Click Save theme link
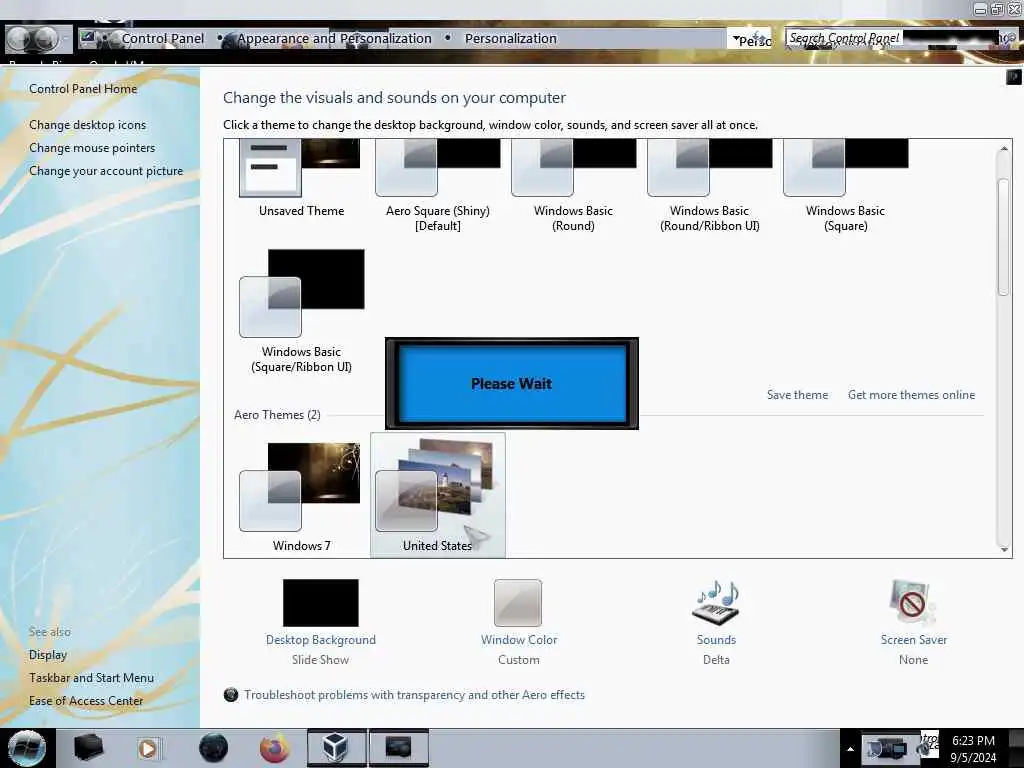Screen dimensions: 1024x768 click(x=797, y=395)
